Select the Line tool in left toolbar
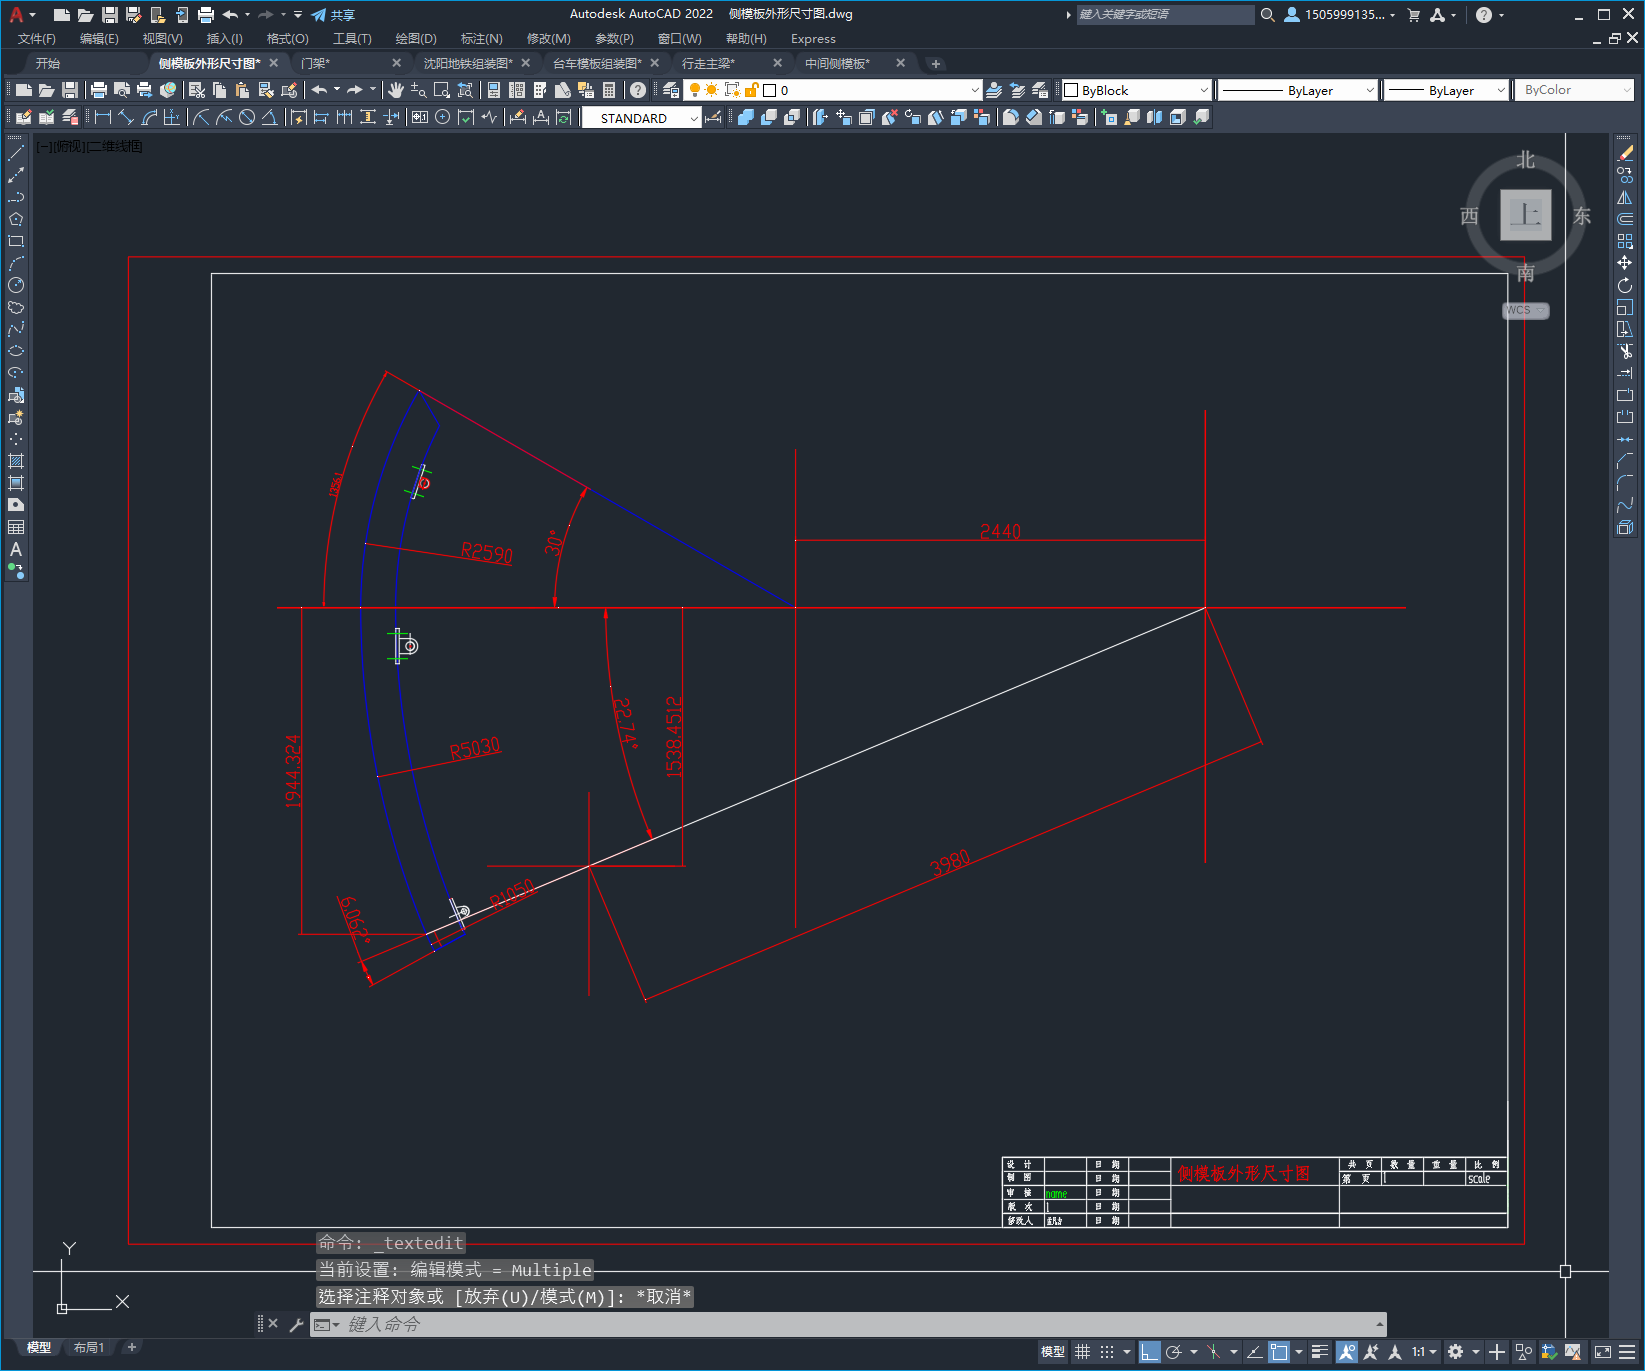This screenshot has height=1371, width=1645. tap(16, 153)
